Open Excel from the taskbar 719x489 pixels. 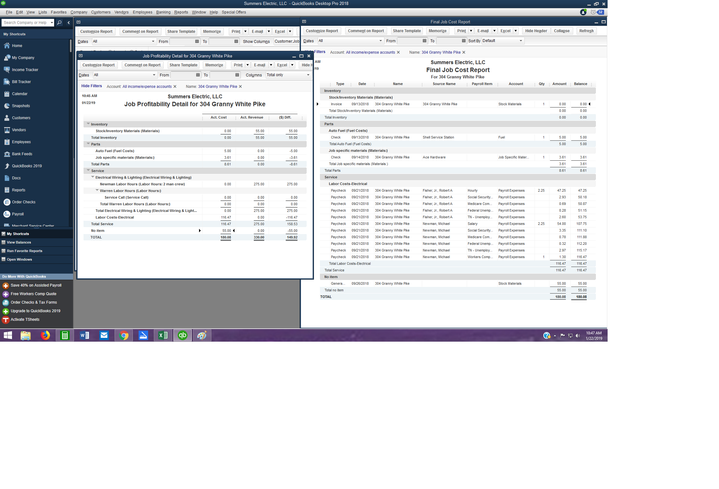coord(163,335)
